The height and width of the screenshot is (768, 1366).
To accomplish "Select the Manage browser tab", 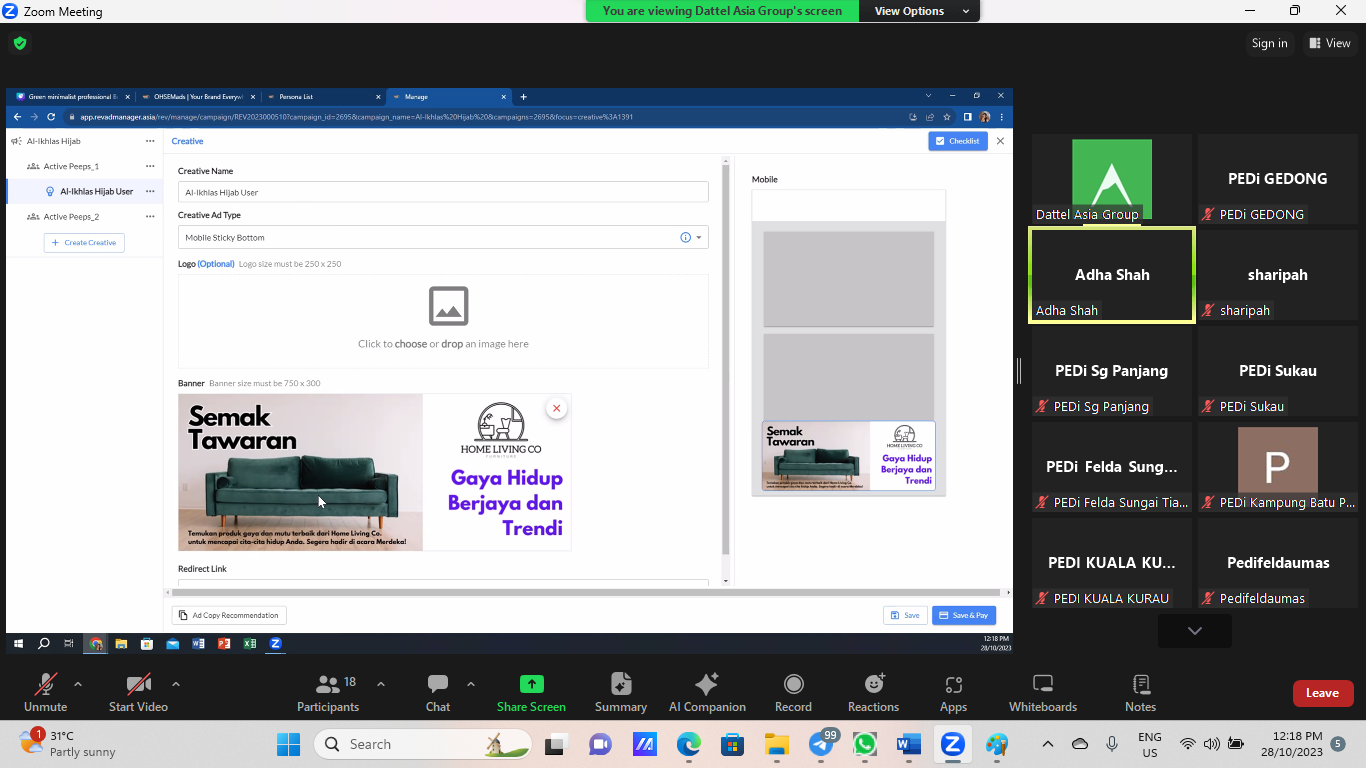I will (x=448, y=97).
